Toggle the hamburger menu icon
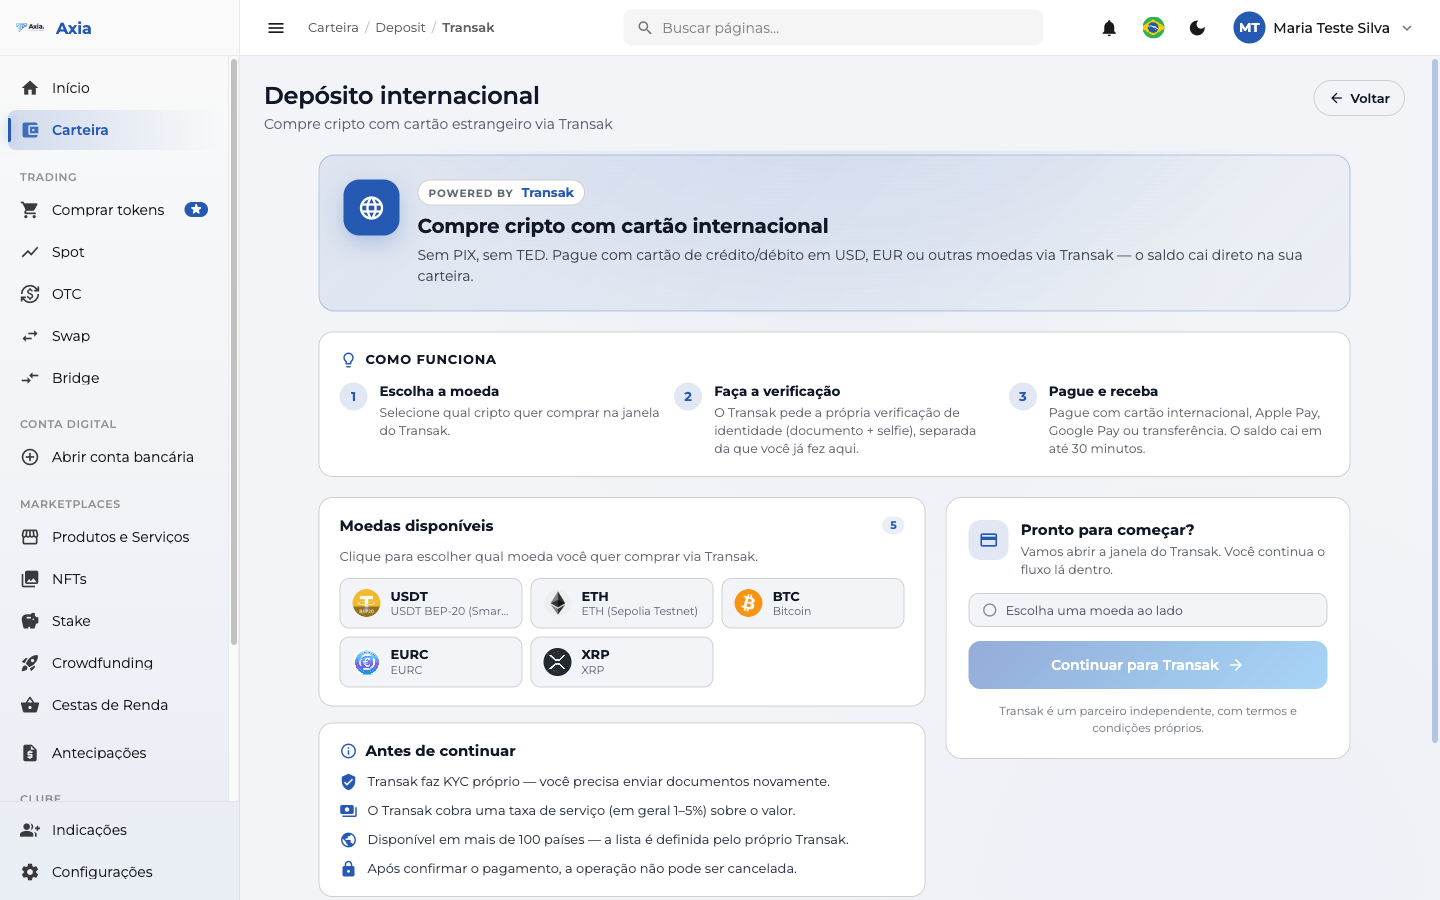 (276, 28)
